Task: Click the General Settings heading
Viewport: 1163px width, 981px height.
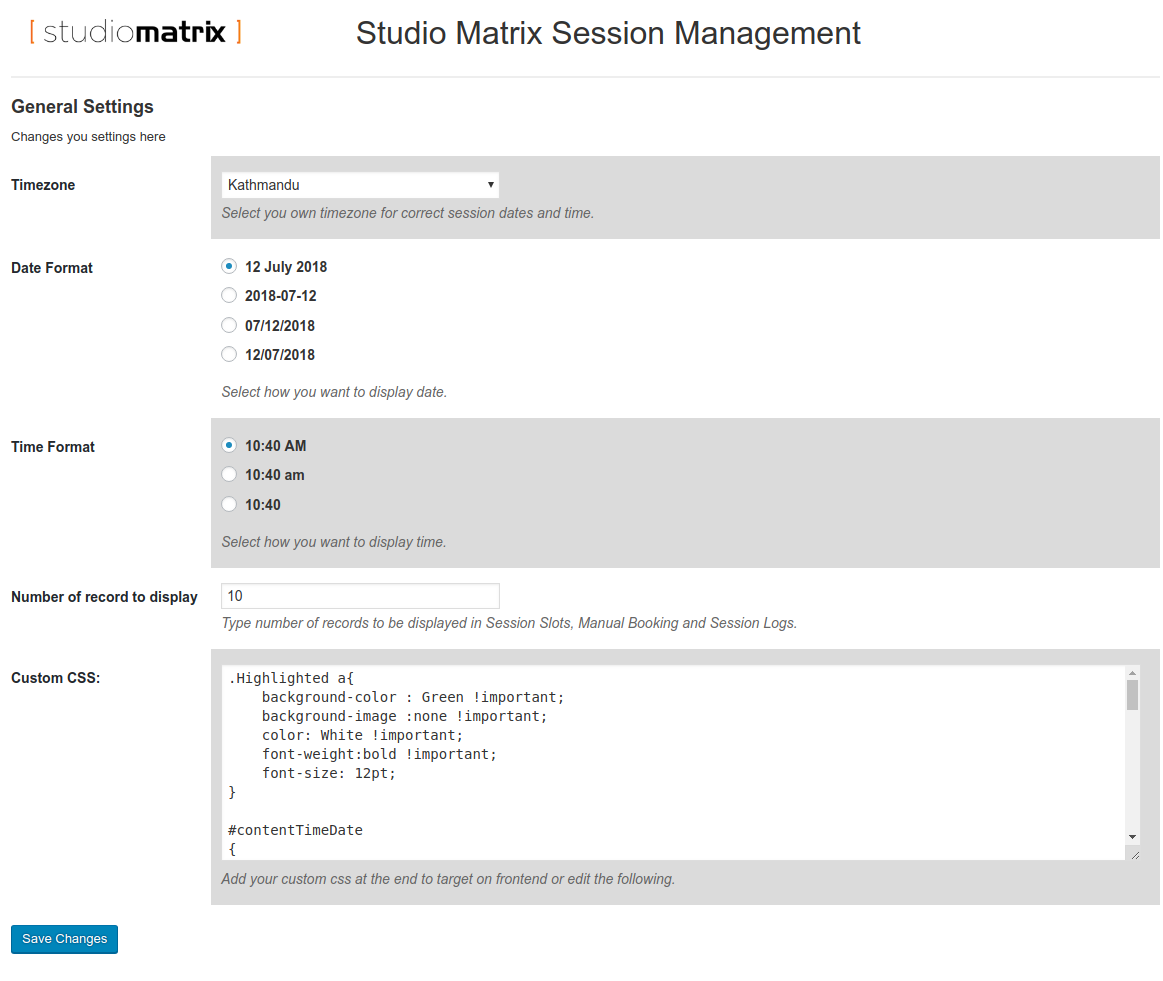Action: (82, 107)
